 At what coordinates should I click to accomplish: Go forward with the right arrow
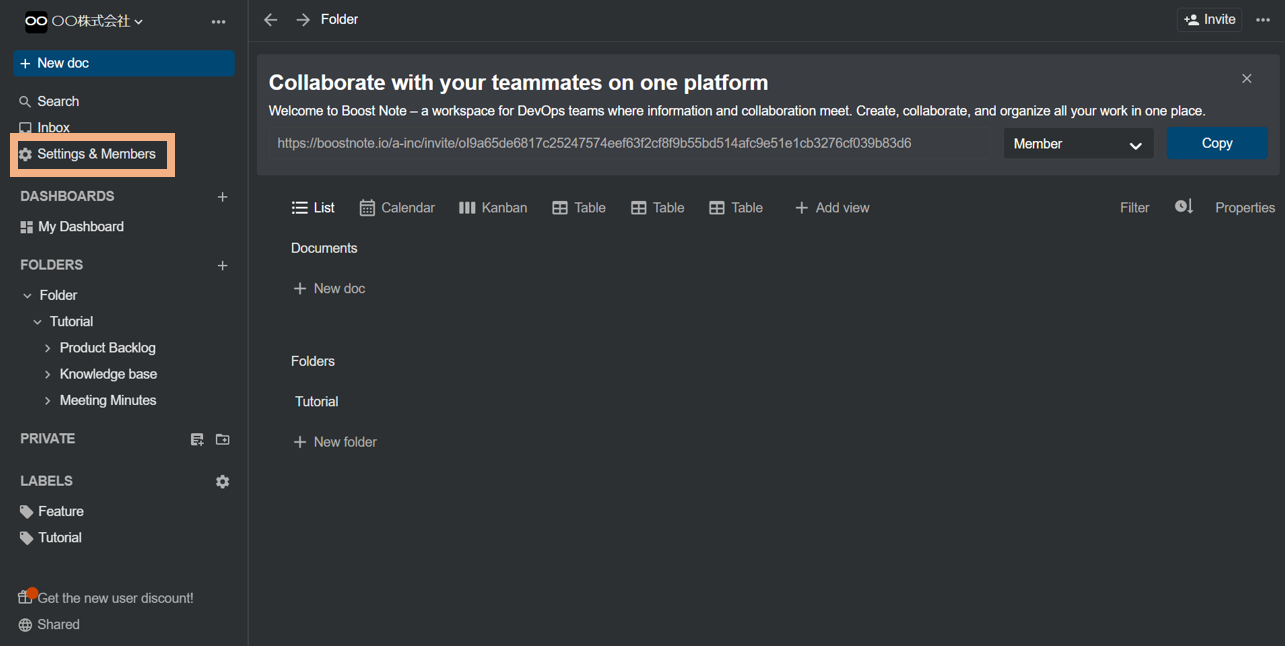303,20
